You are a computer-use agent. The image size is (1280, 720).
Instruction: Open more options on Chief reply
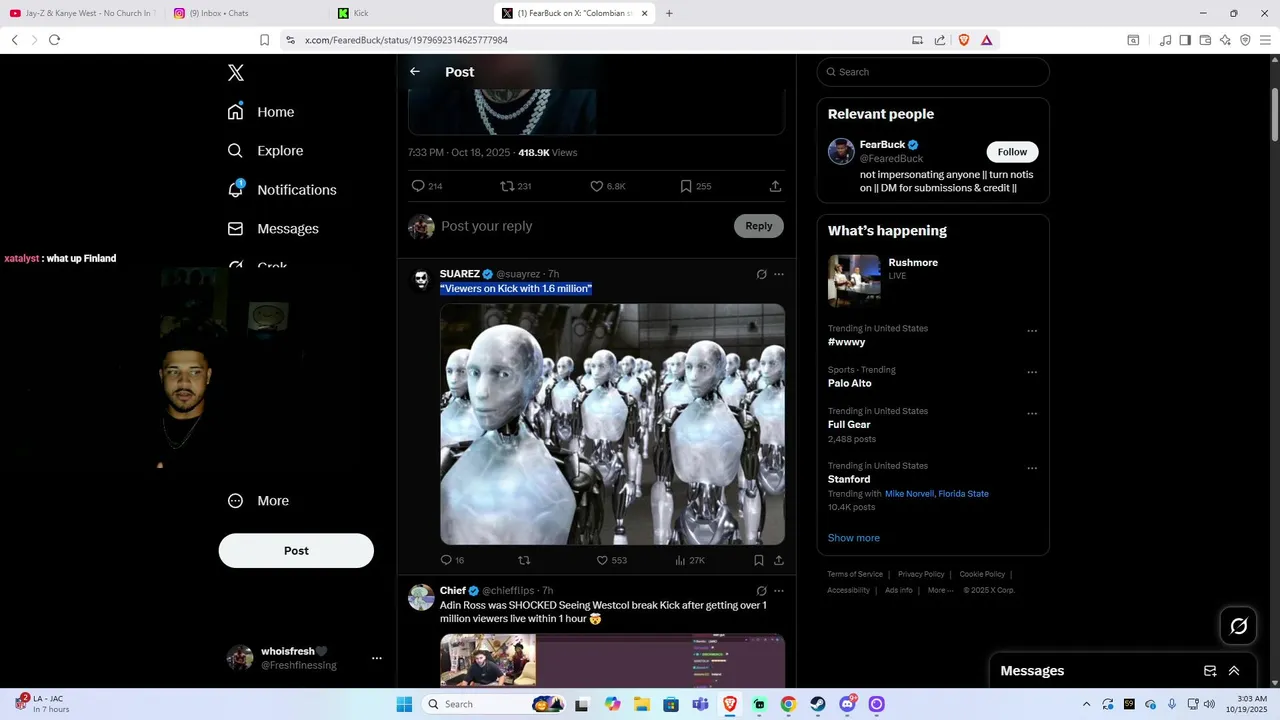[779, 591]
